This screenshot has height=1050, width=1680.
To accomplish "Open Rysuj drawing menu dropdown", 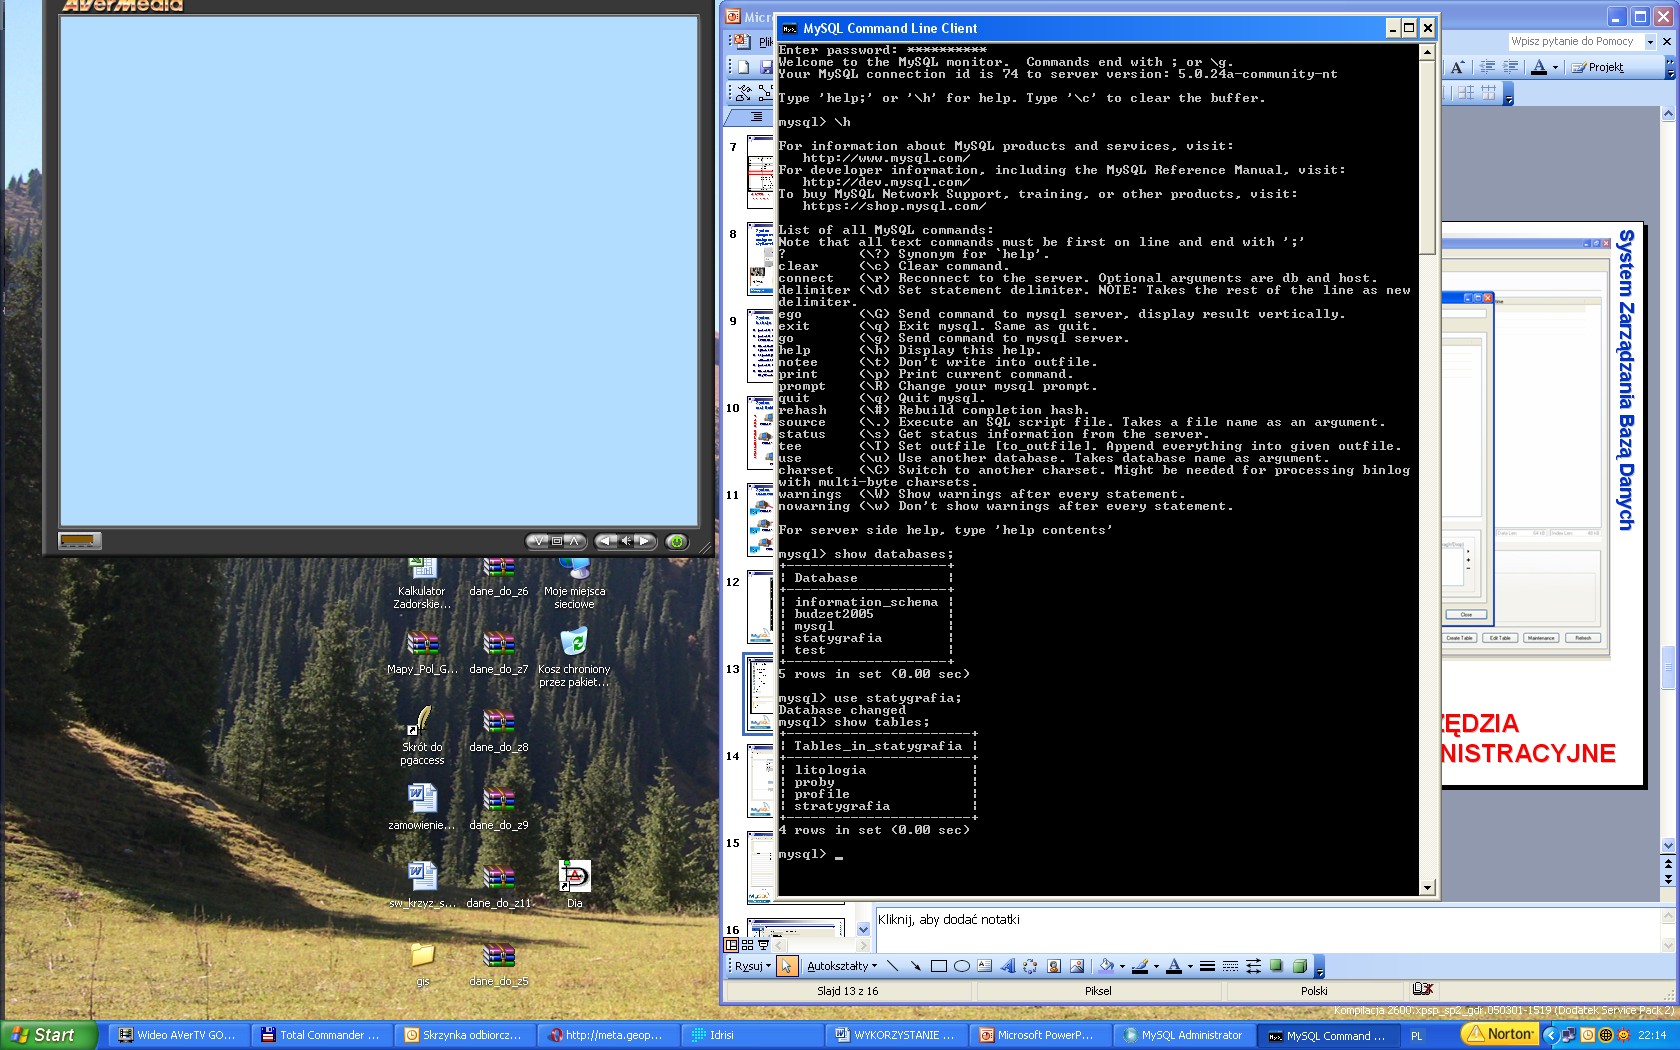I will [x=752, y=966].
